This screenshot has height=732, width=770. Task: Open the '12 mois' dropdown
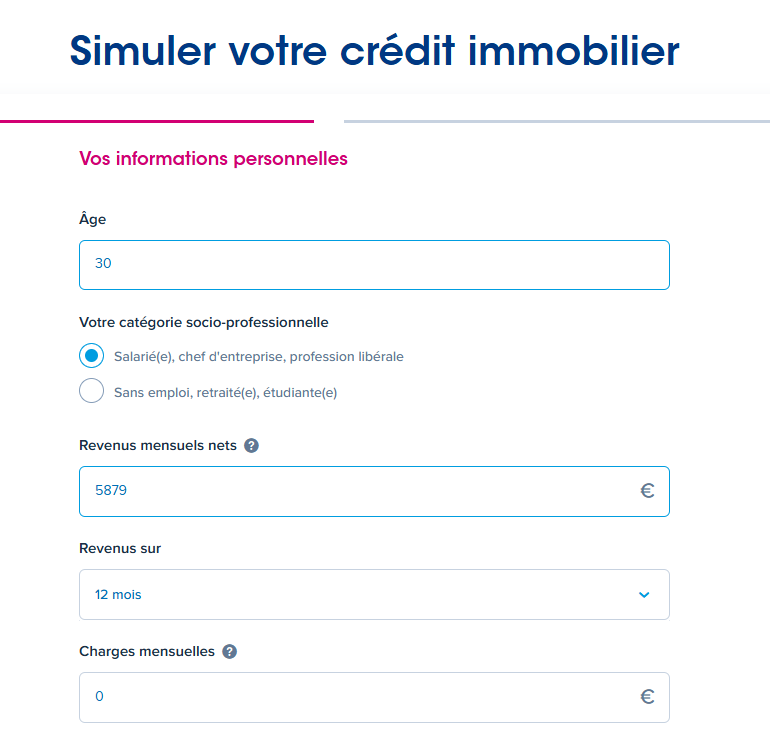[374, 595]
